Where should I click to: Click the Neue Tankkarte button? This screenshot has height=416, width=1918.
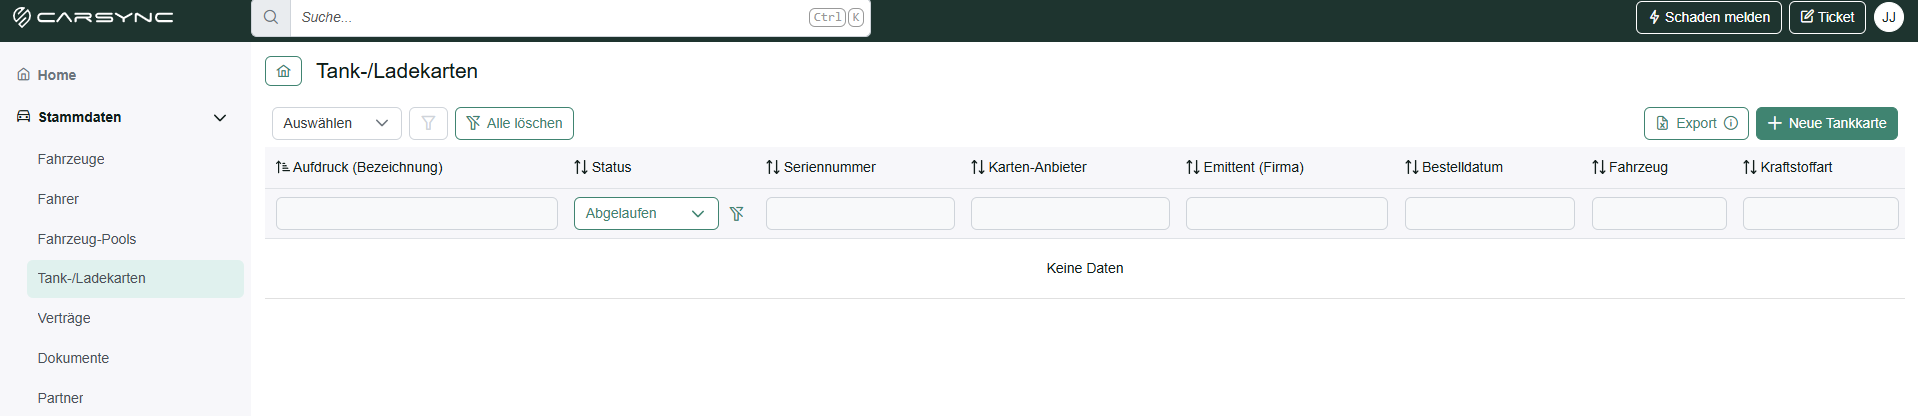pos(1827,123)
